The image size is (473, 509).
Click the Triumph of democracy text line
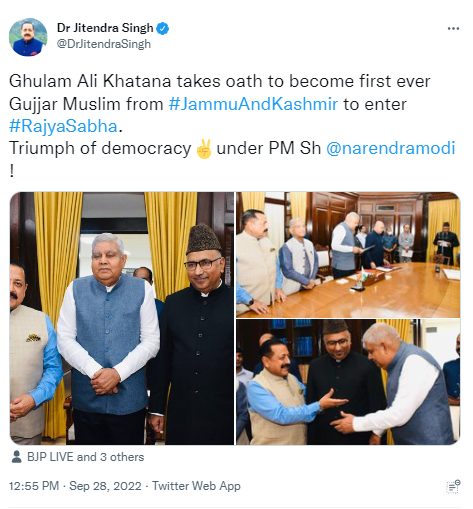click(x=232, y=149)
